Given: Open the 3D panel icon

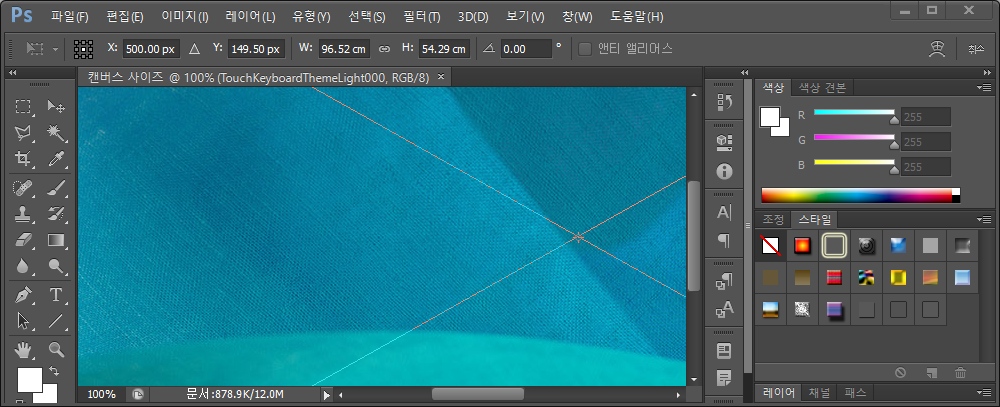Looking at the screenshot, I should pyautogui.click(x=724, y=142).
